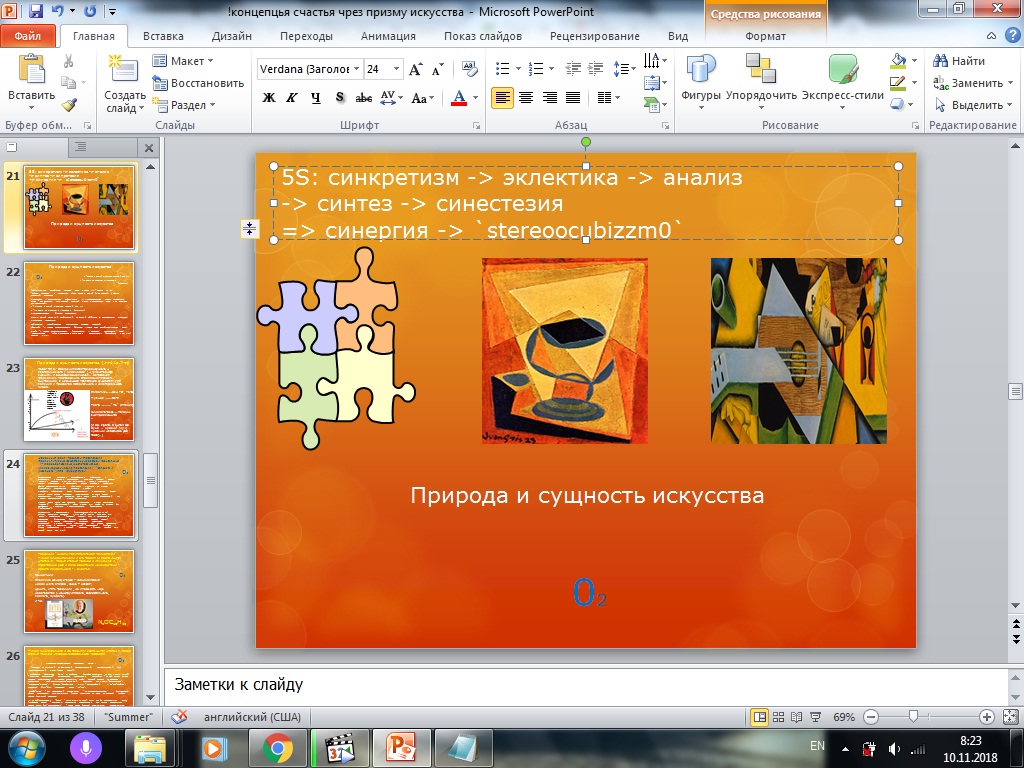Image resolution: width=1024 pixels, height=768 pixels.
Task: Switch to the outline tab in the slide pane
Action: coord(80,147)
